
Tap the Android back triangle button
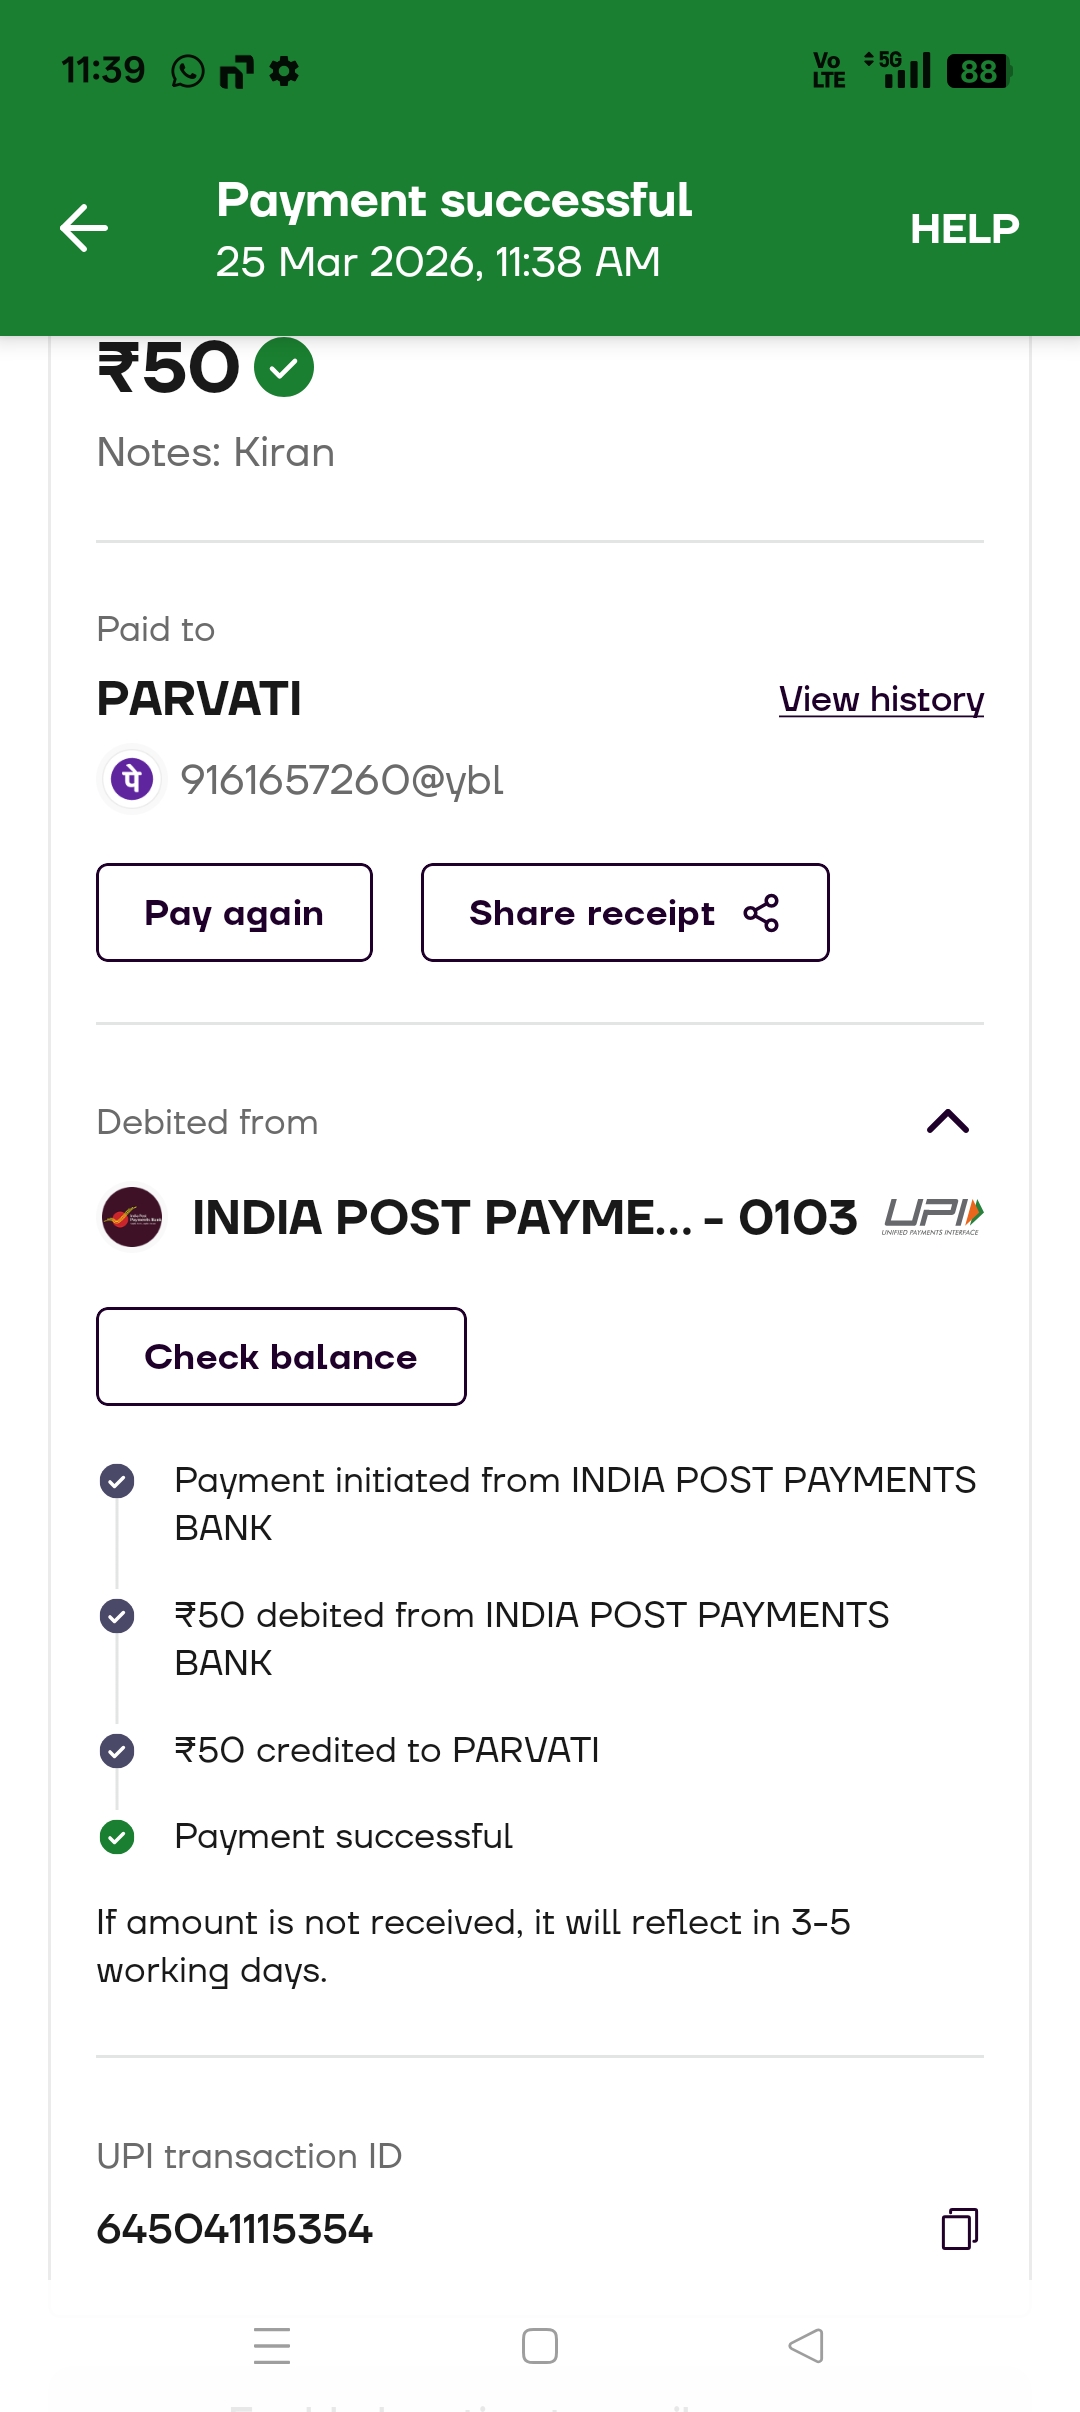[806, 2346]
